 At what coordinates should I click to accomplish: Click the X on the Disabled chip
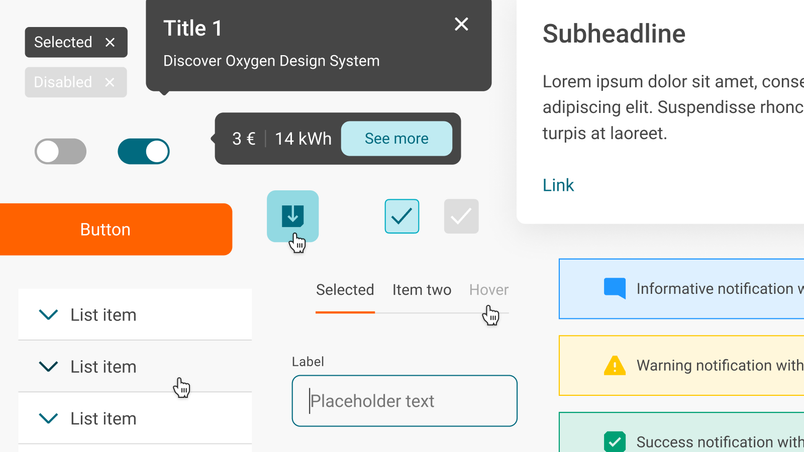click(x=110, y=83)
